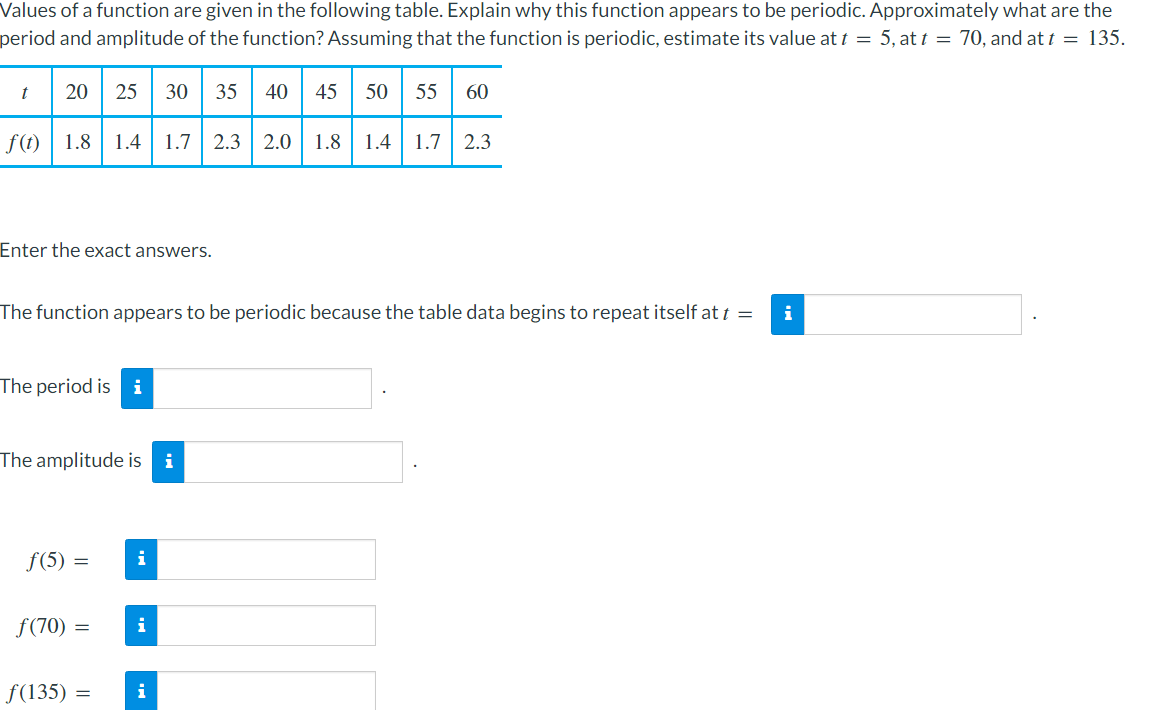Click inside the f(5) answer box

(x=265, y=559)
